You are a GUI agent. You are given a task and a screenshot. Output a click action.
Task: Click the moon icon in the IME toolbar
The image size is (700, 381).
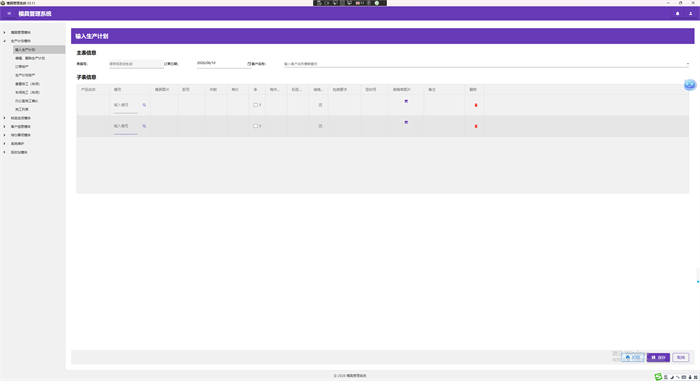(672, 377)
